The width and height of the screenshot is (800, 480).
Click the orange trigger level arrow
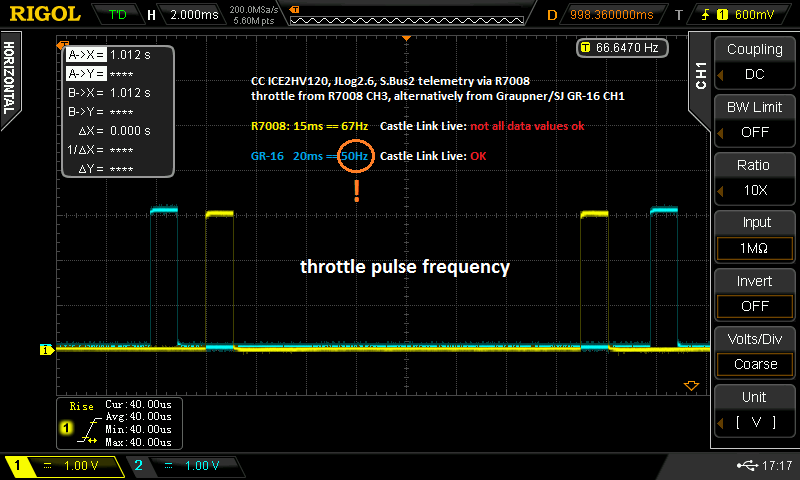click(689, 385)
